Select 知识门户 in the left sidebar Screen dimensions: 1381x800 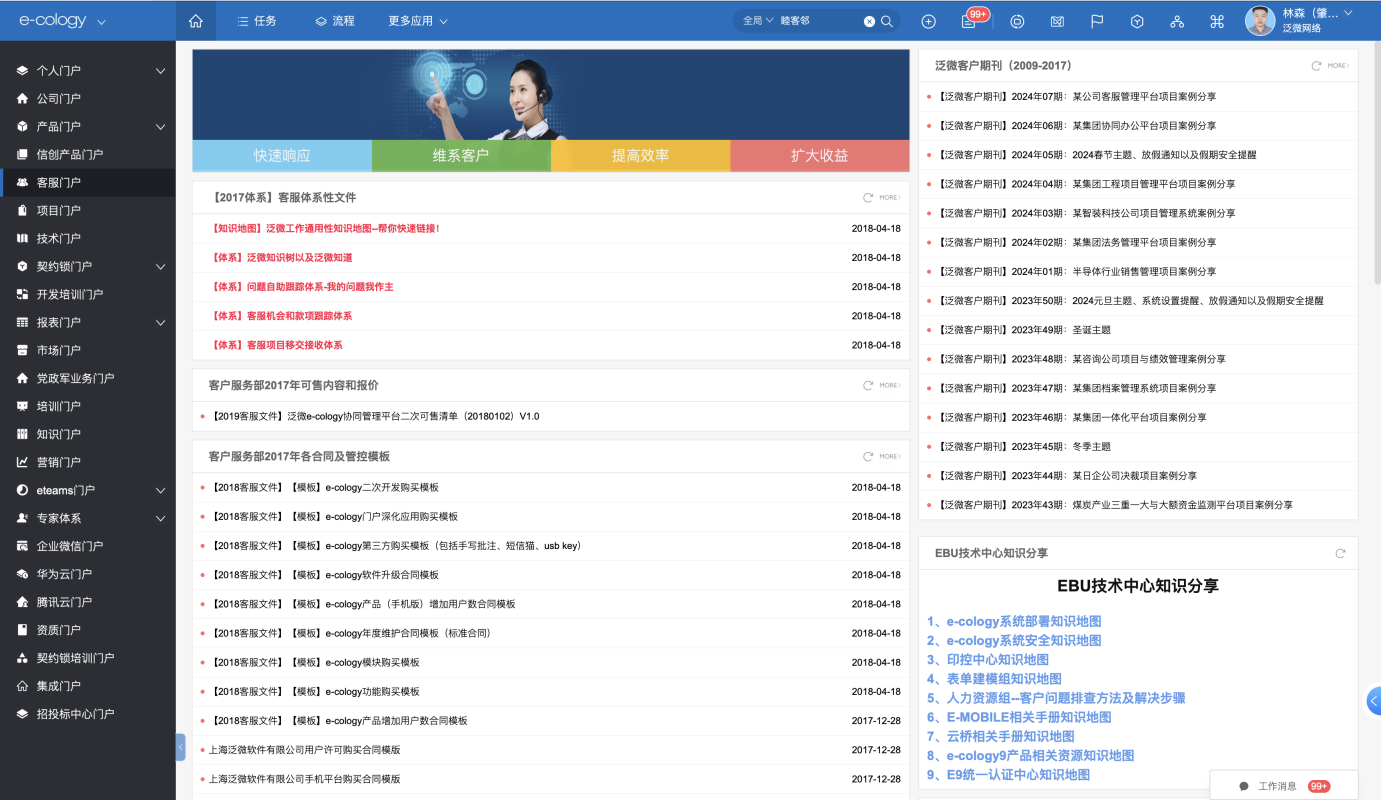tap(59, 434)
